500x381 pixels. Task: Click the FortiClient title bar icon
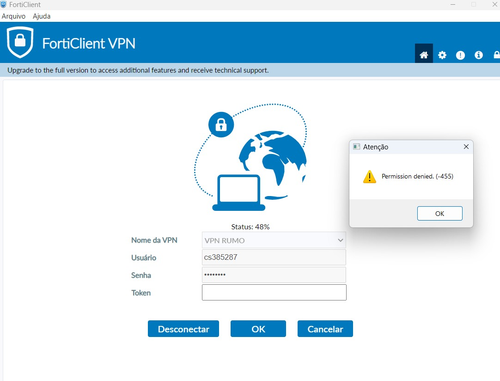(3, 4)
